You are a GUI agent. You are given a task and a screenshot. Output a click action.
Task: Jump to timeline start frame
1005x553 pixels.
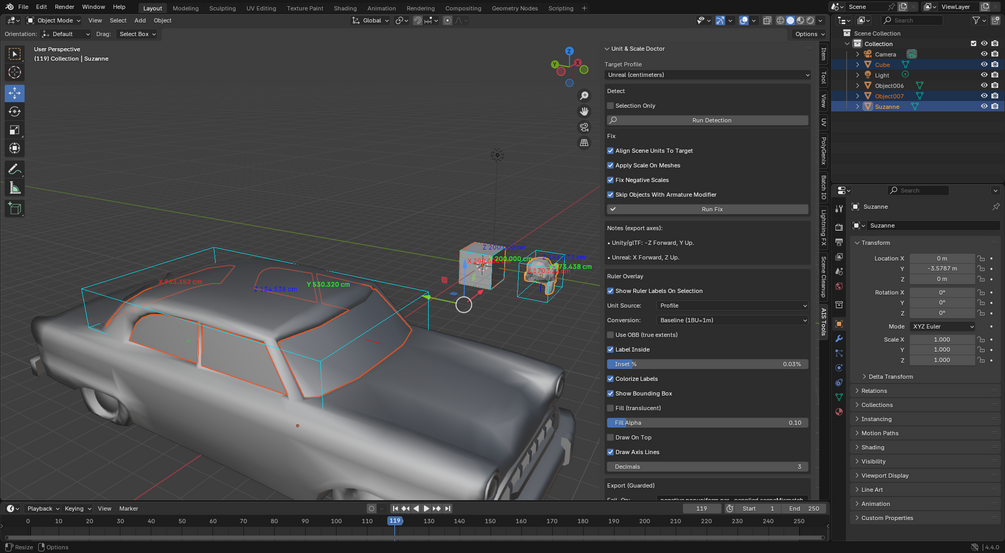(x=395, y=508)
